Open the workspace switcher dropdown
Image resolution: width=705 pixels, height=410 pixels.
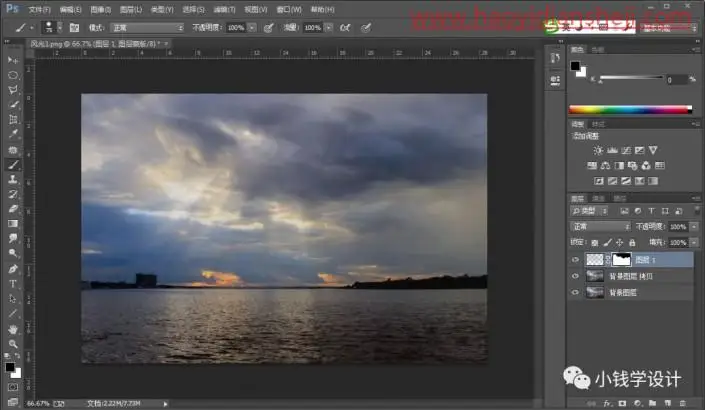(x=669, y=28)
